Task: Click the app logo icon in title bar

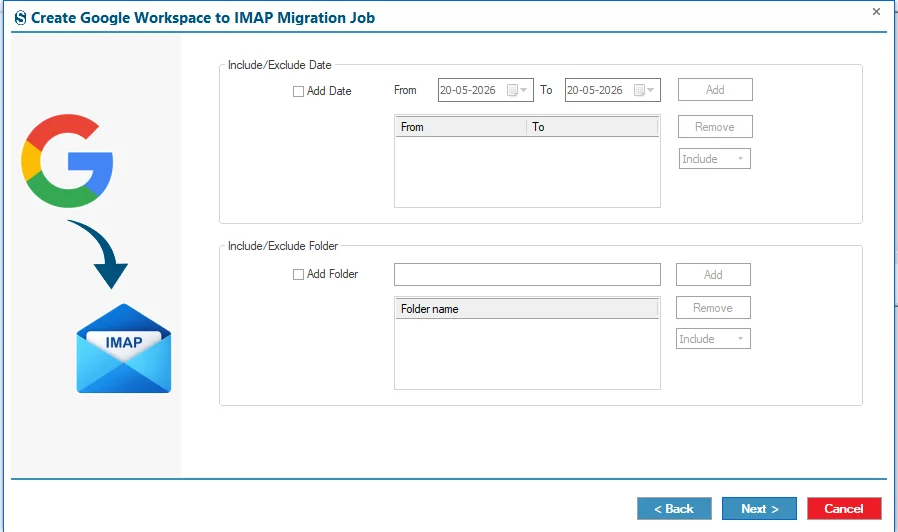Action: tap(21, 18)
